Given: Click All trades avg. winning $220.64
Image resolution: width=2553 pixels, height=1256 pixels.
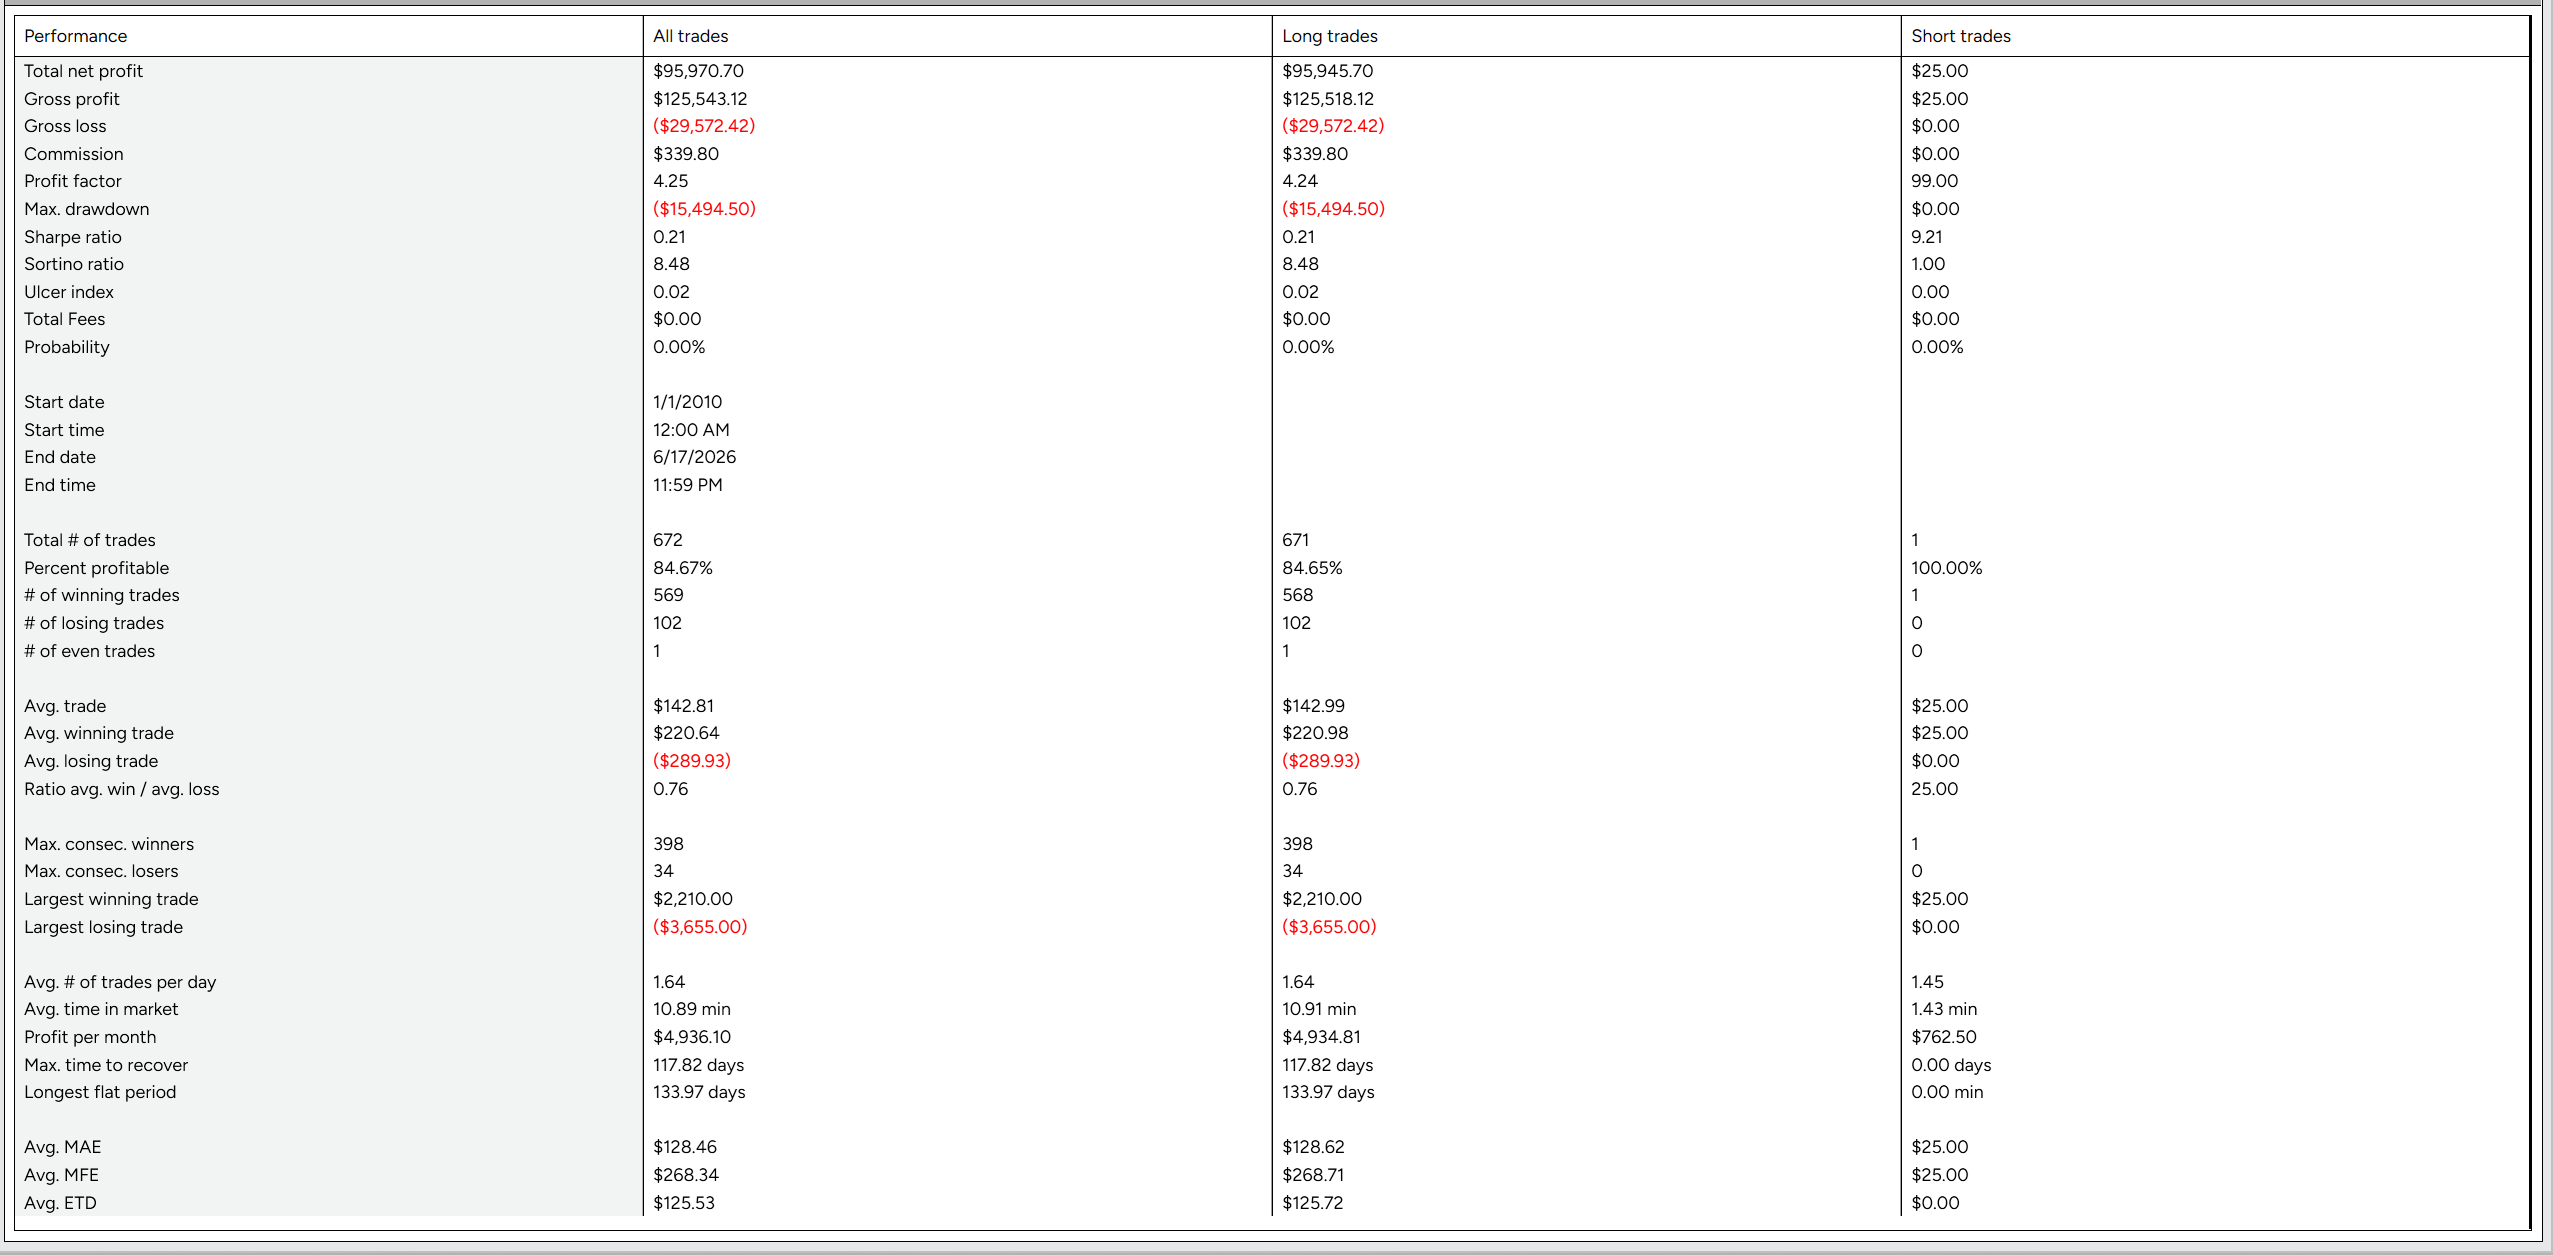Looking at the screenshot, I should pyautogui.click(x=686, y=733).
